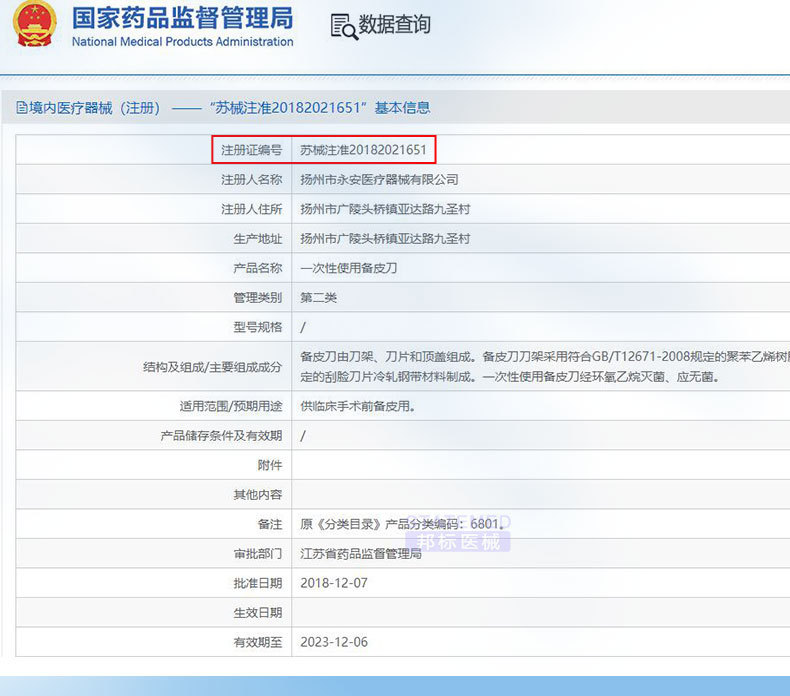Select the address value beside 注册人住所
790x696 pixels.
tap(385, 209)
